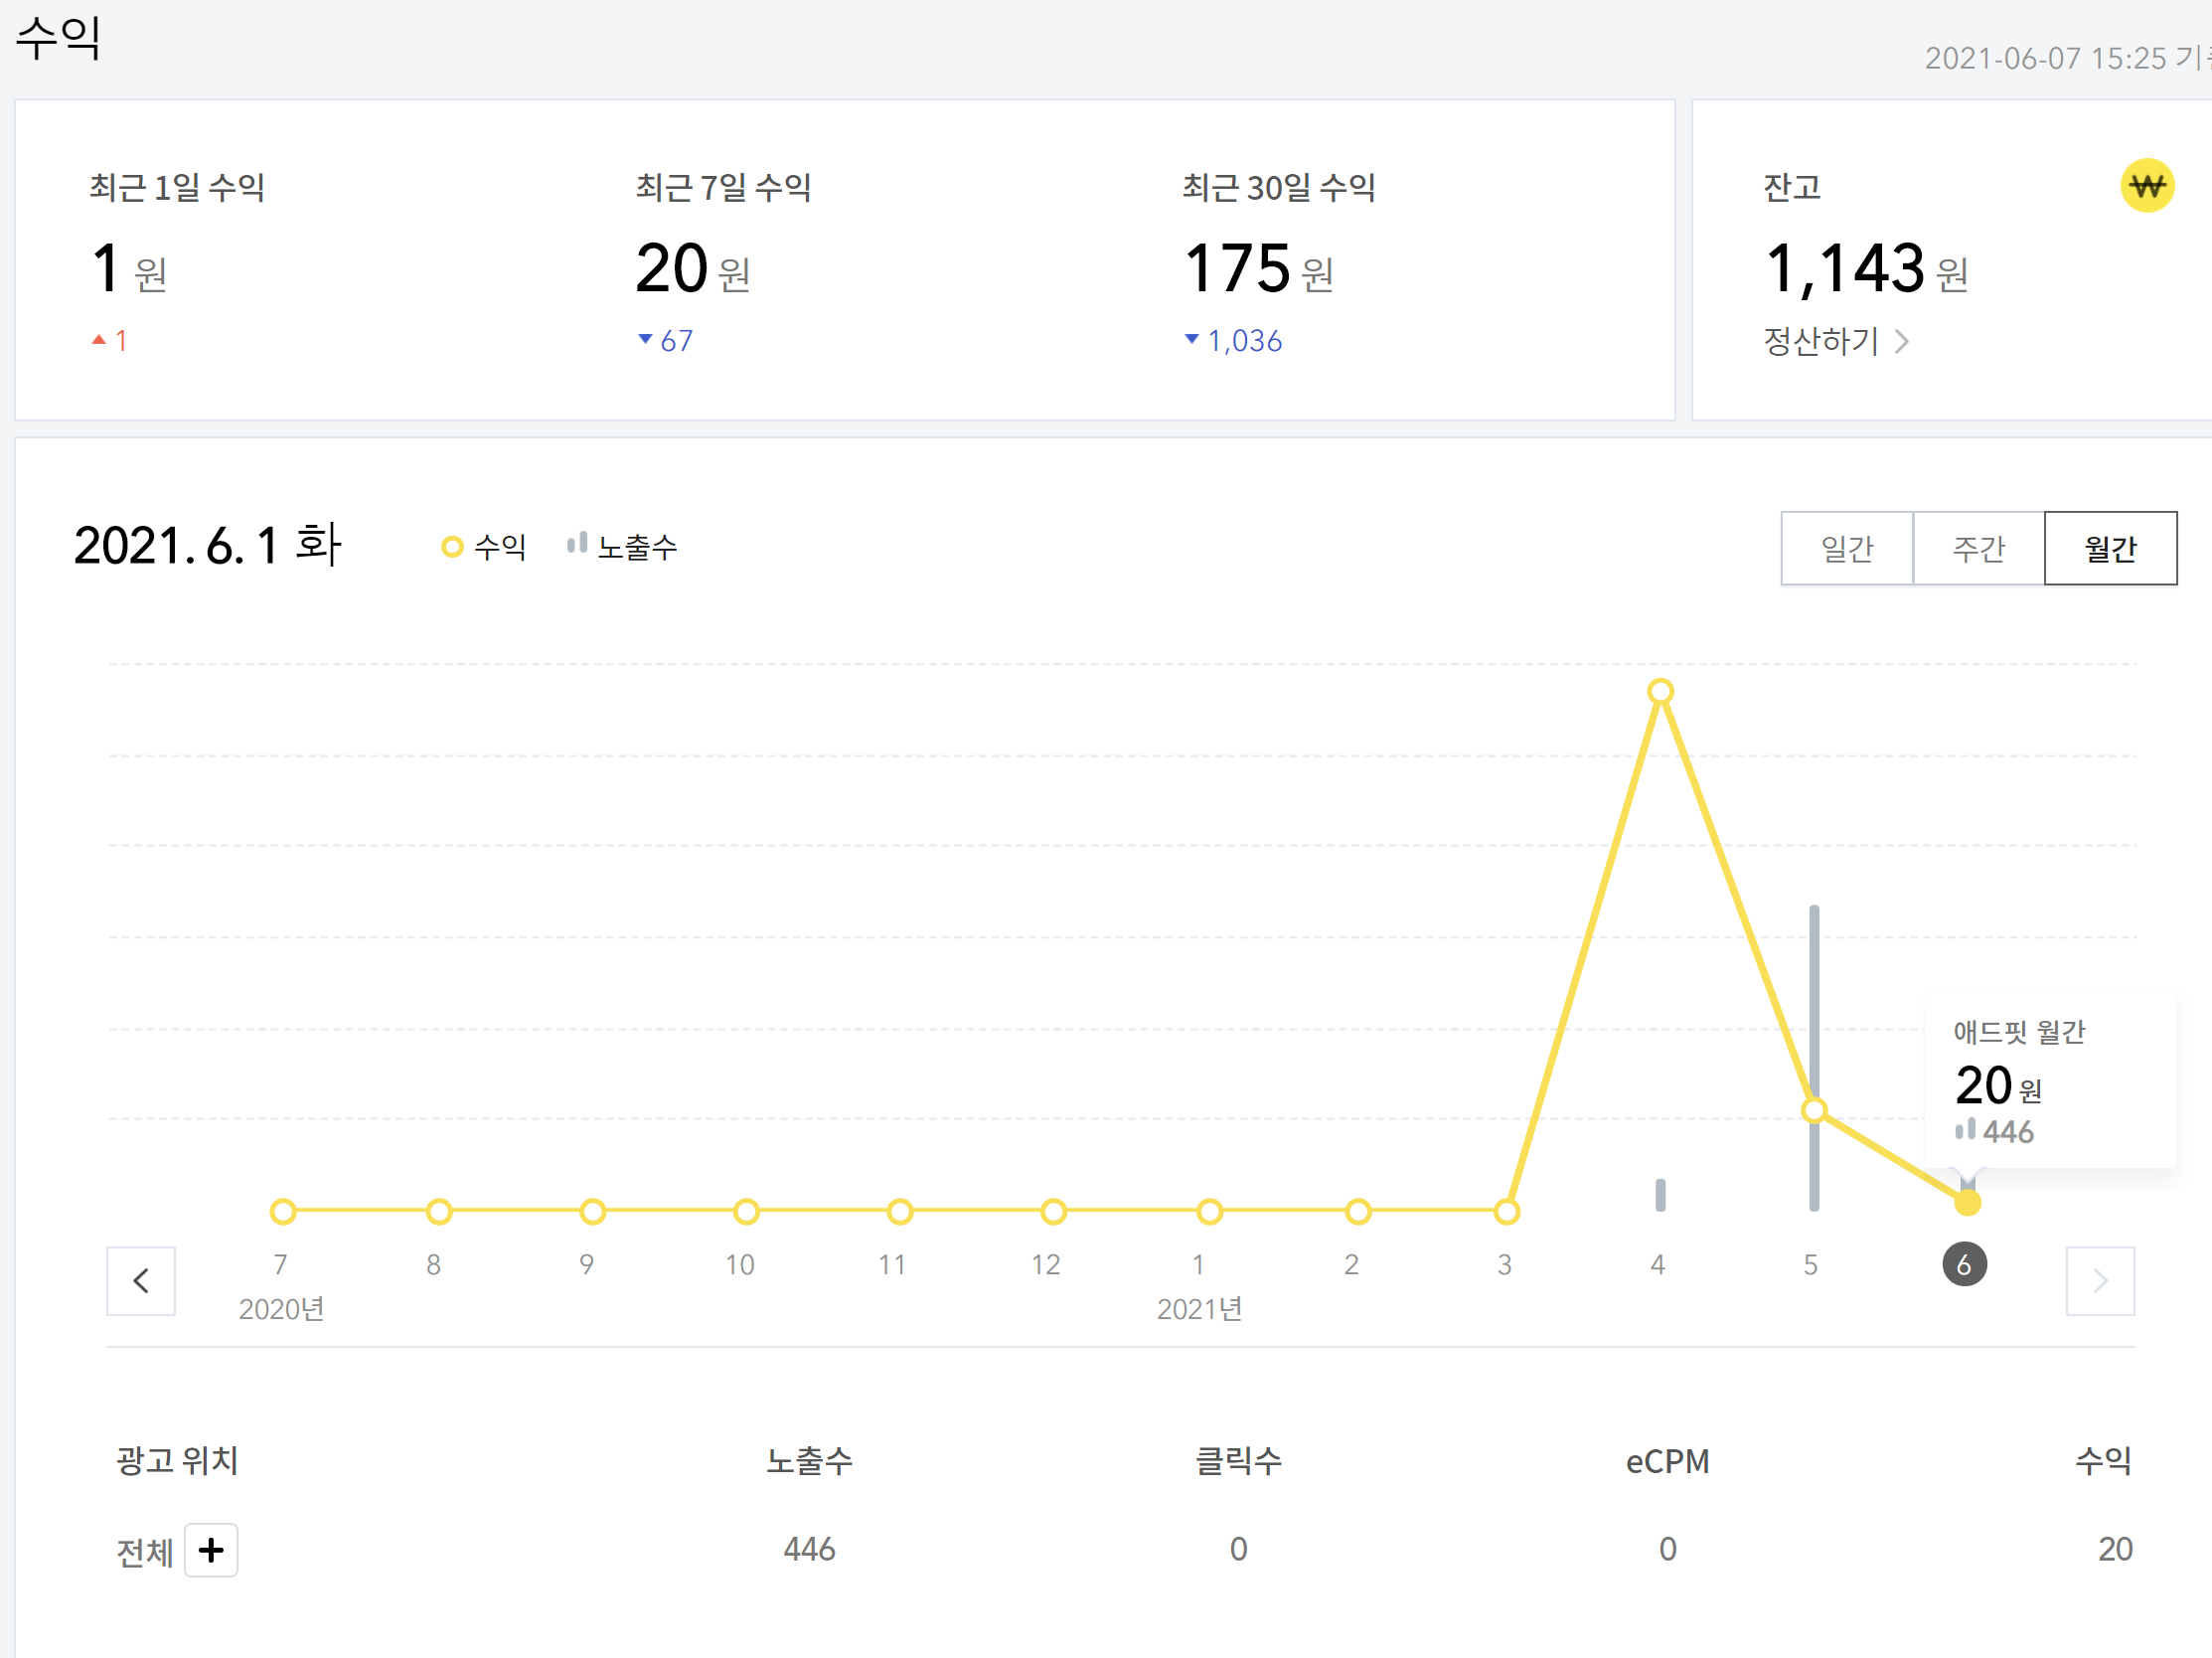
Task: Click the eCPM column header
Action: tap(1667, 1461)
